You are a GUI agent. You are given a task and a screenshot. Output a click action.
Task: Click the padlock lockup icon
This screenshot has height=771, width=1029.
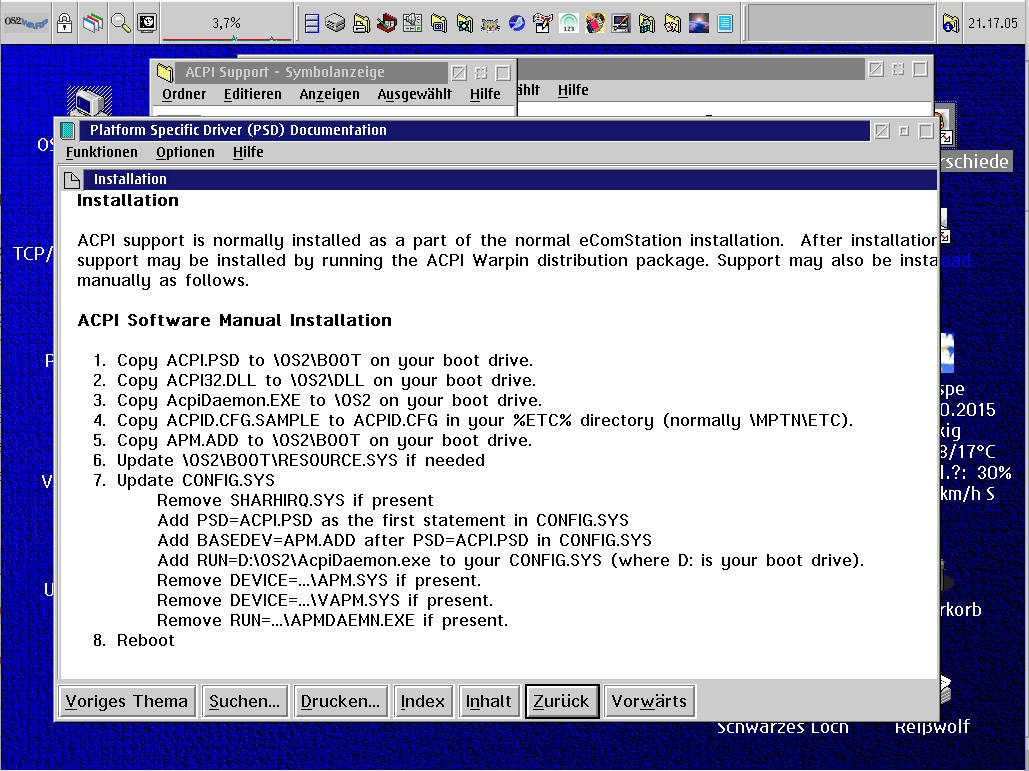click(x=64, y=23)
